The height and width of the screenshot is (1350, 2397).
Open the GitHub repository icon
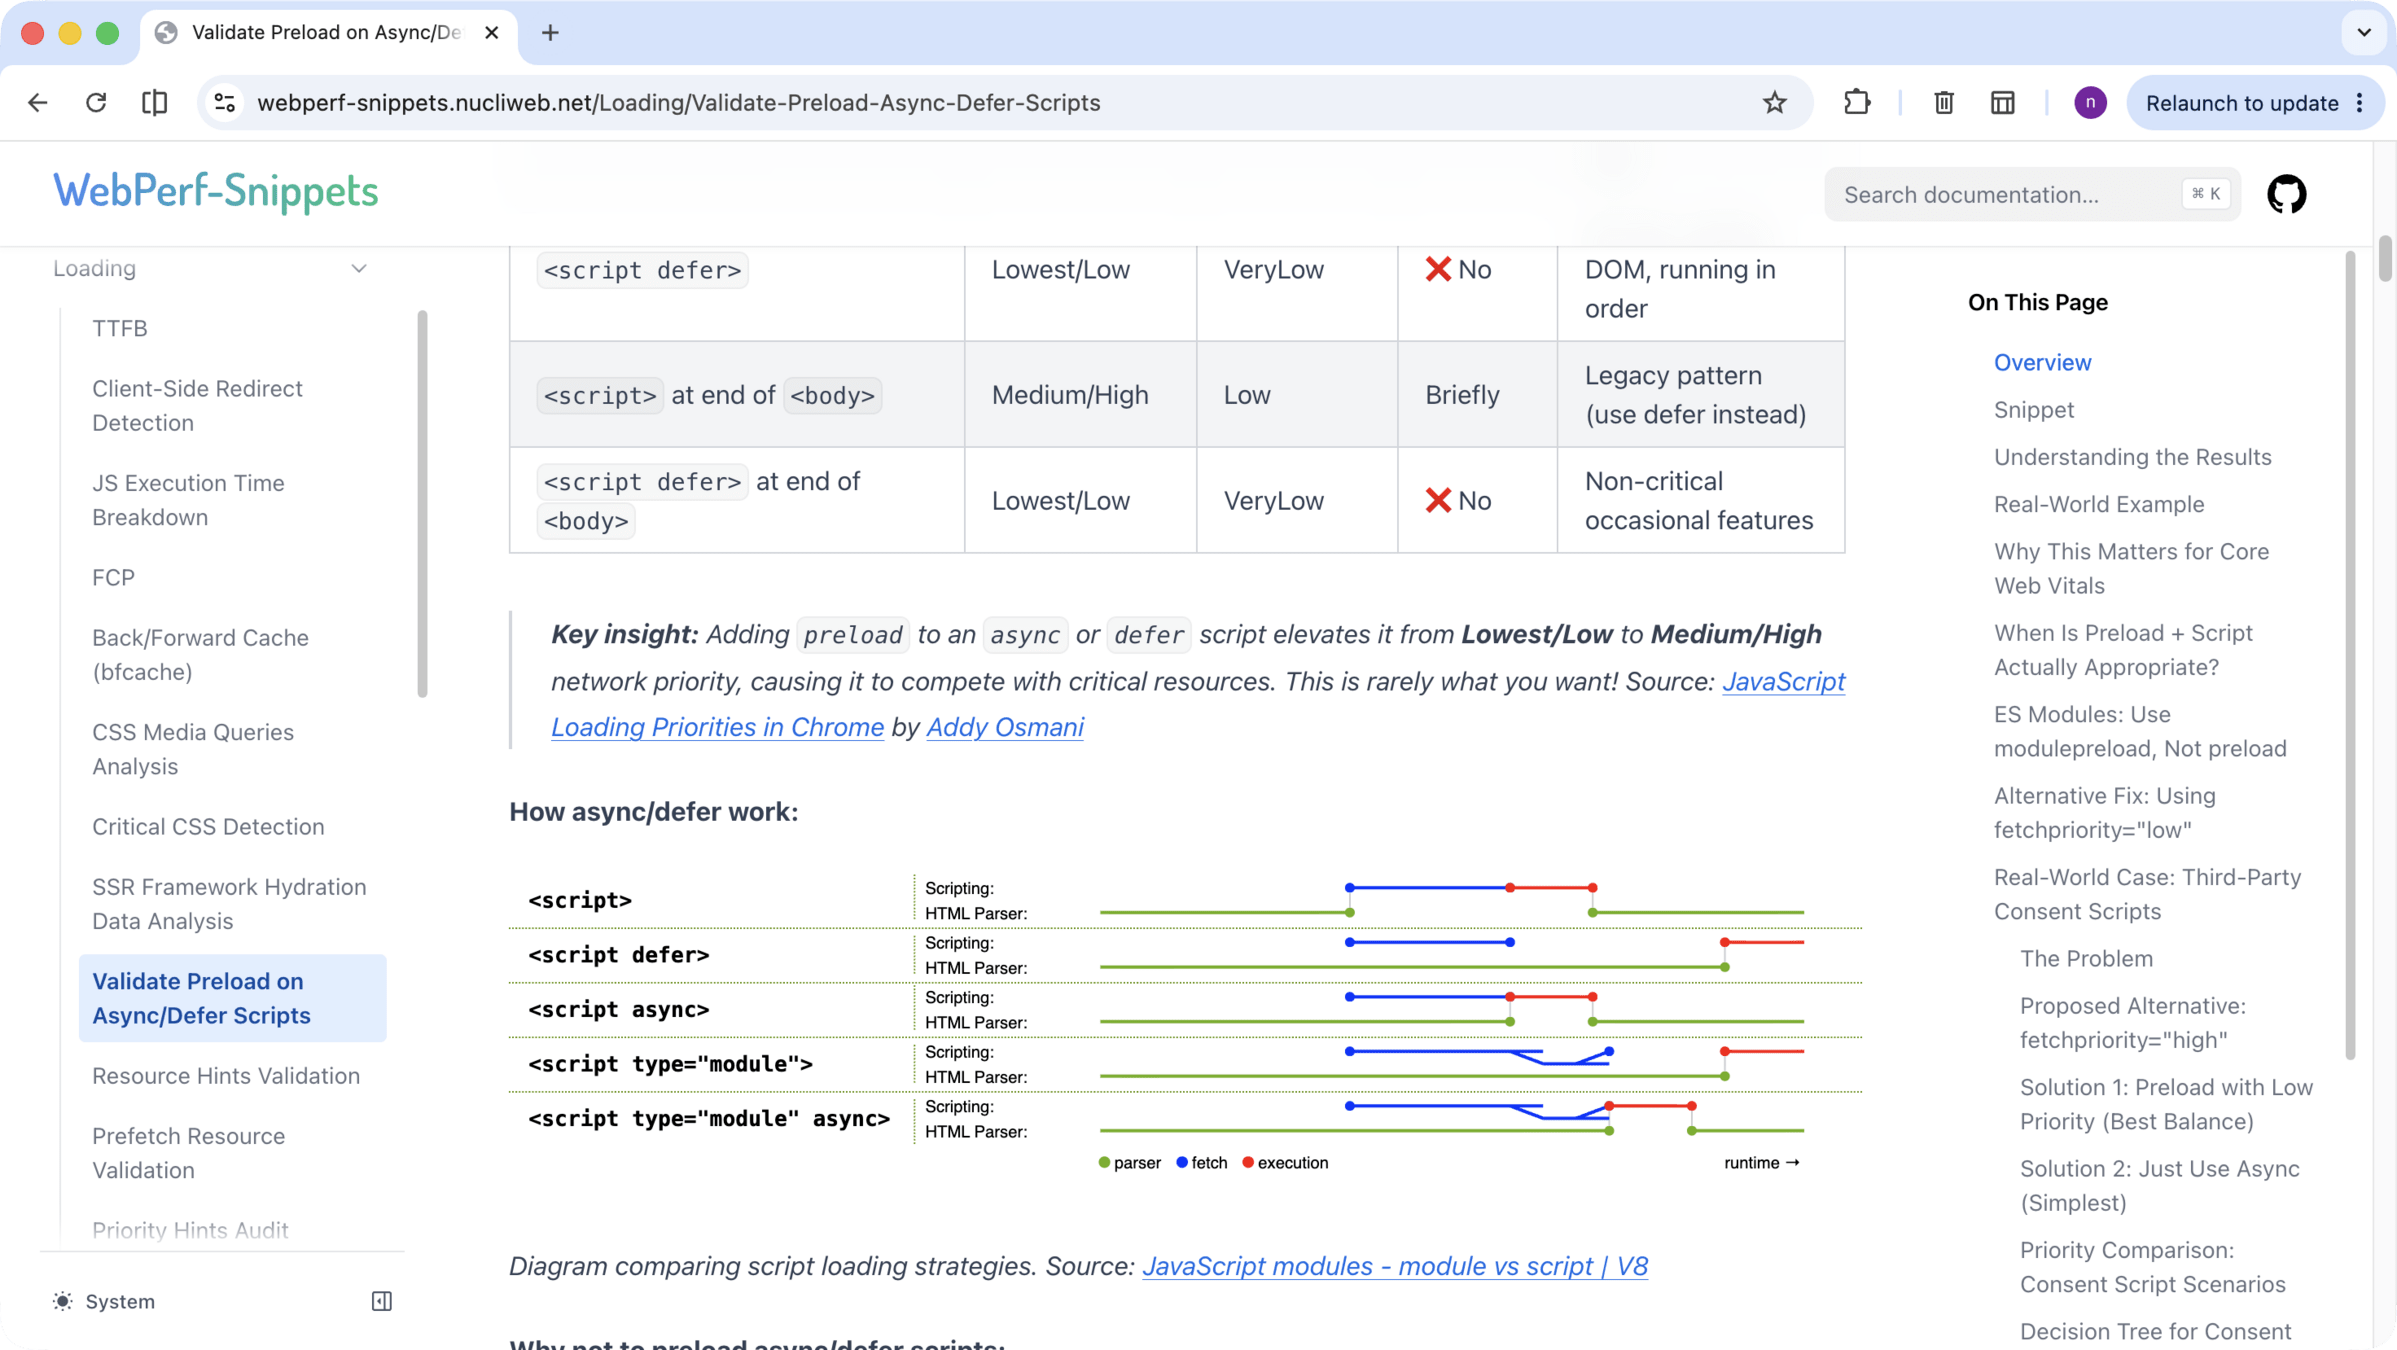coord(2286,194)
